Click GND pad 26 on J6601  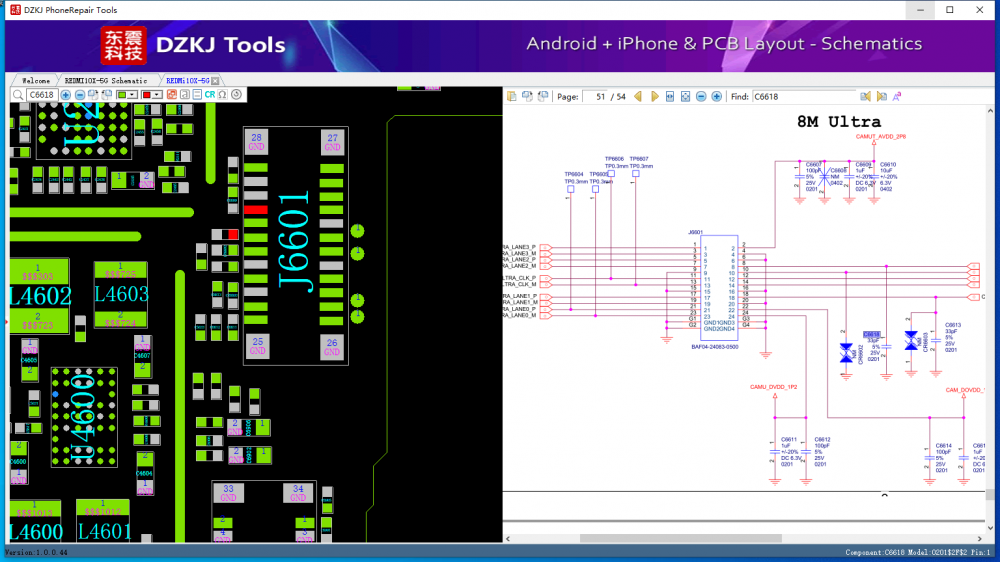[x=332, y=346]
